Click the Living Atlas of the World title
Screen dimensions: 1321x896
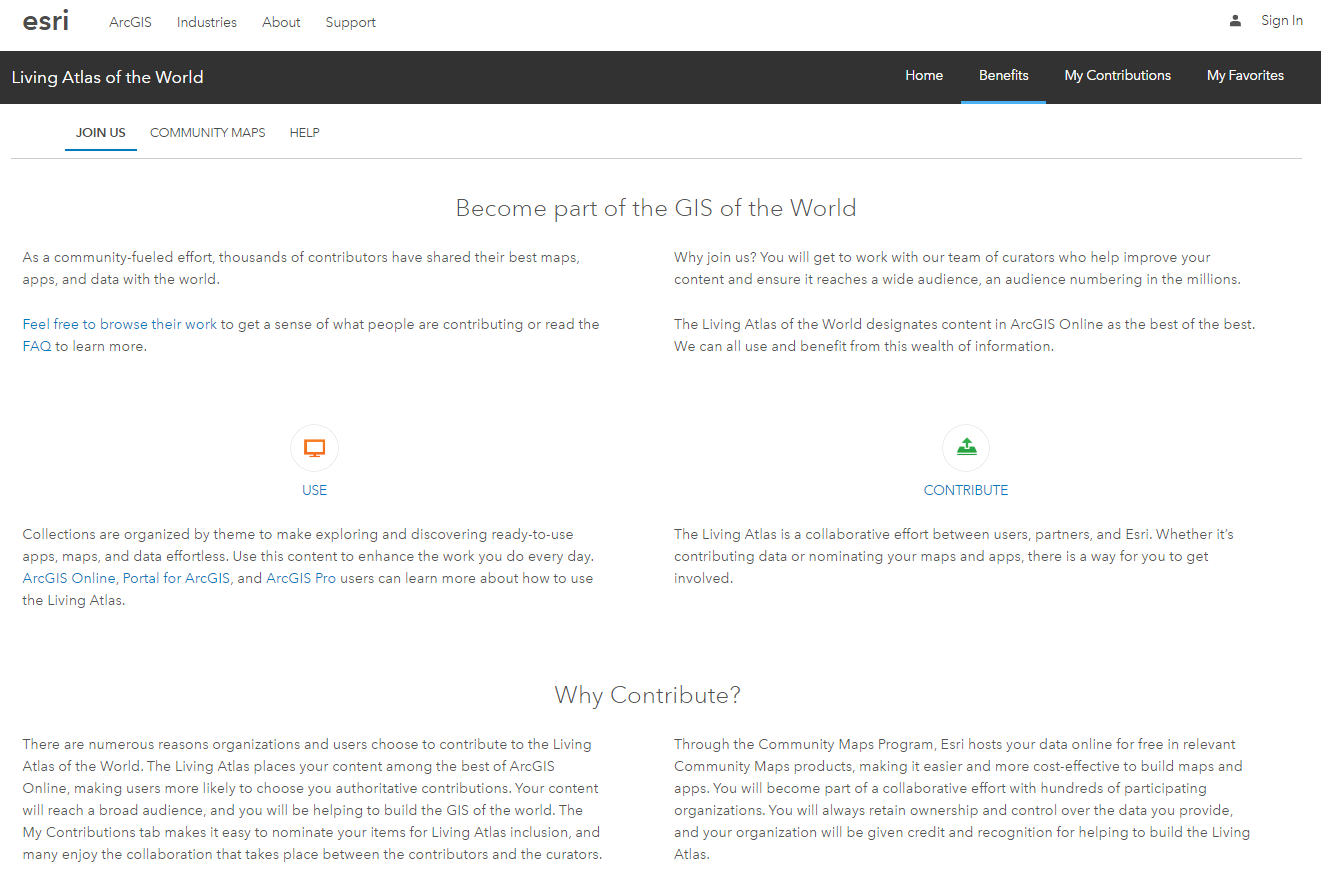coord(108,77)
